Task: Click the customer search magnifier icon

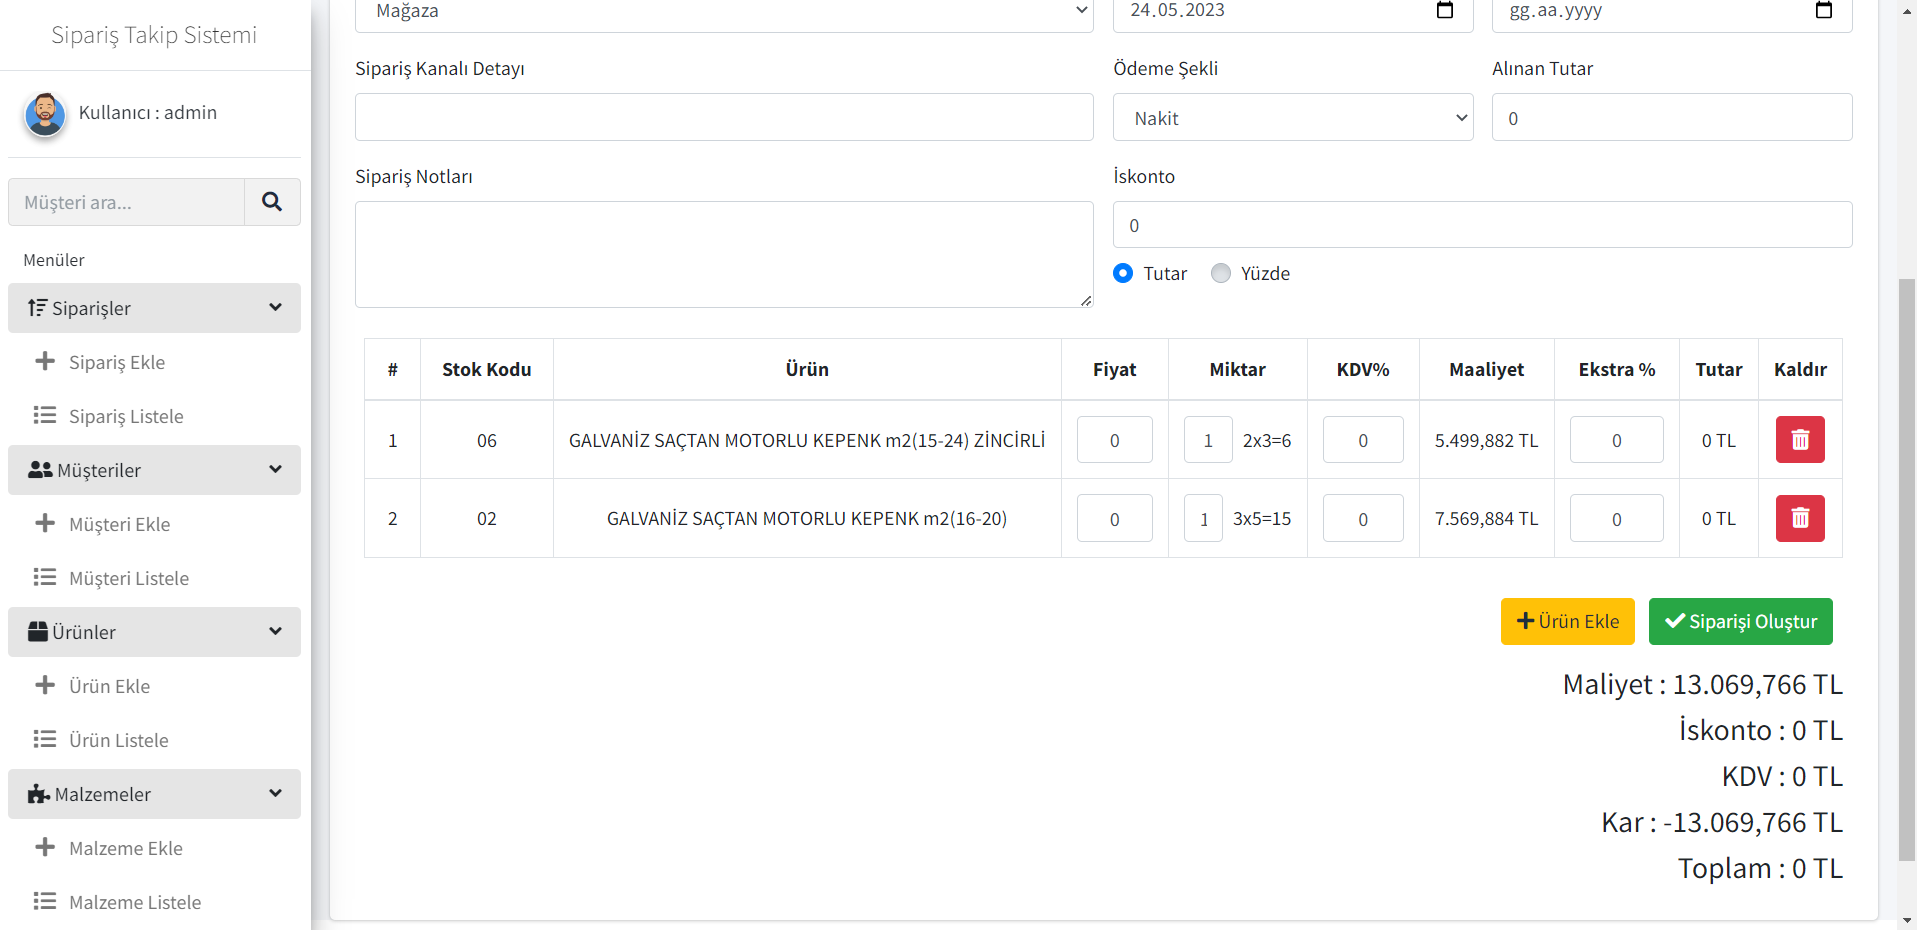Action: point(271,202)
